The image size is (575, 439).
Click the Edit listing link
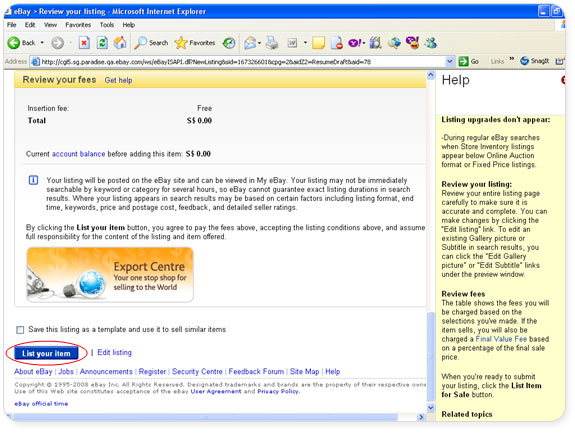[x=114, y=352]
